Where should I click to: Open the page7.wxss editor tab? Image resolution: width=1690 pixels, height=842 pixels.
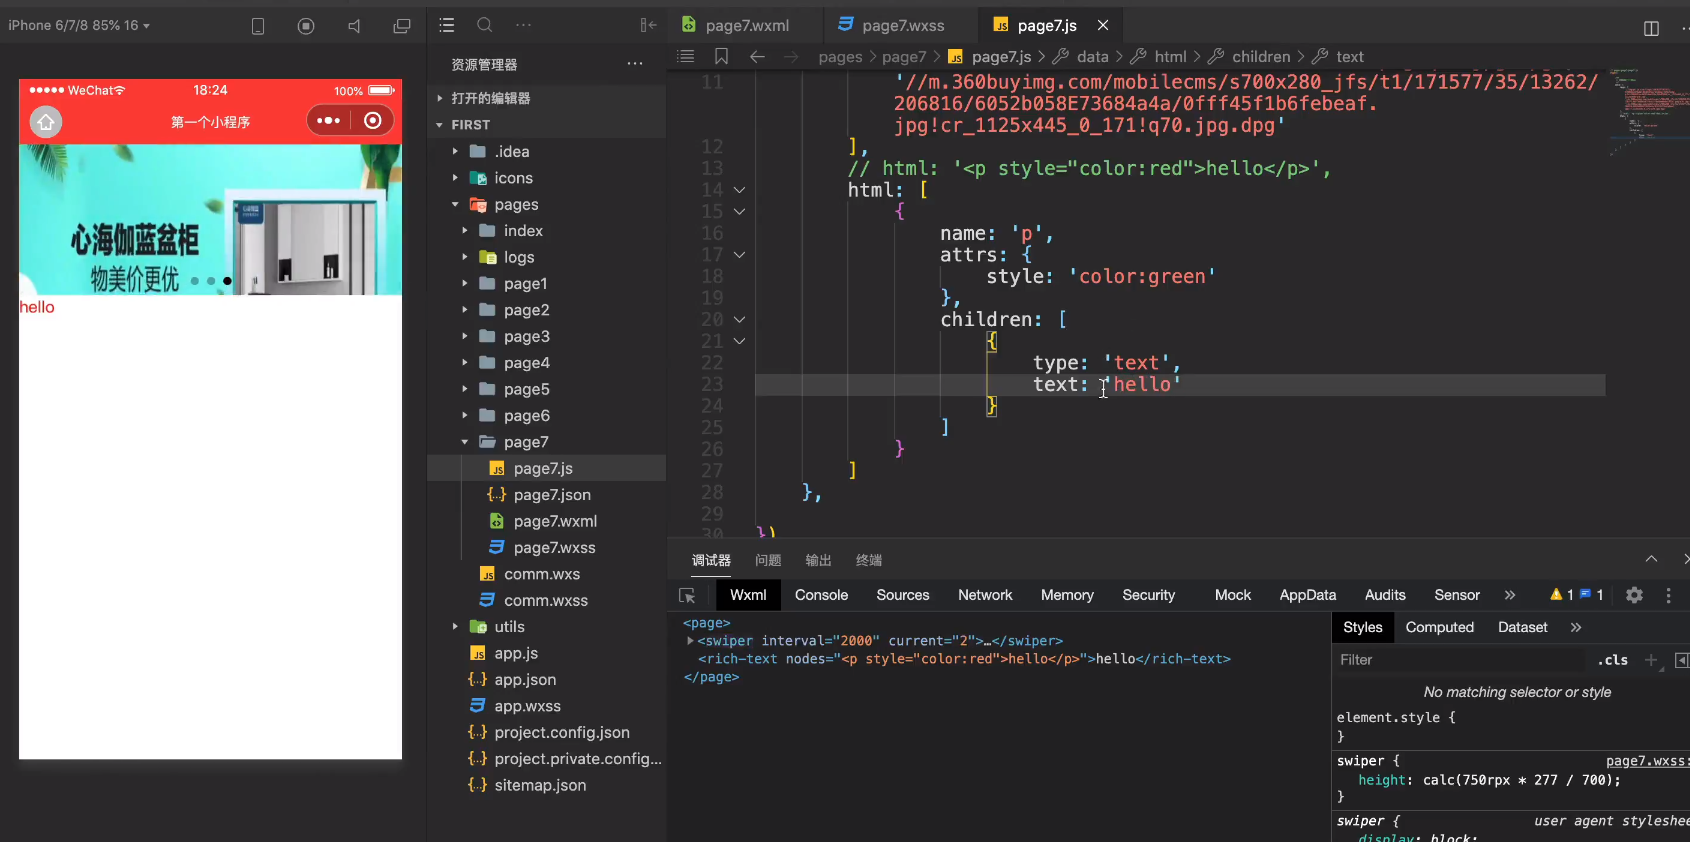click(x=902, y=25)
